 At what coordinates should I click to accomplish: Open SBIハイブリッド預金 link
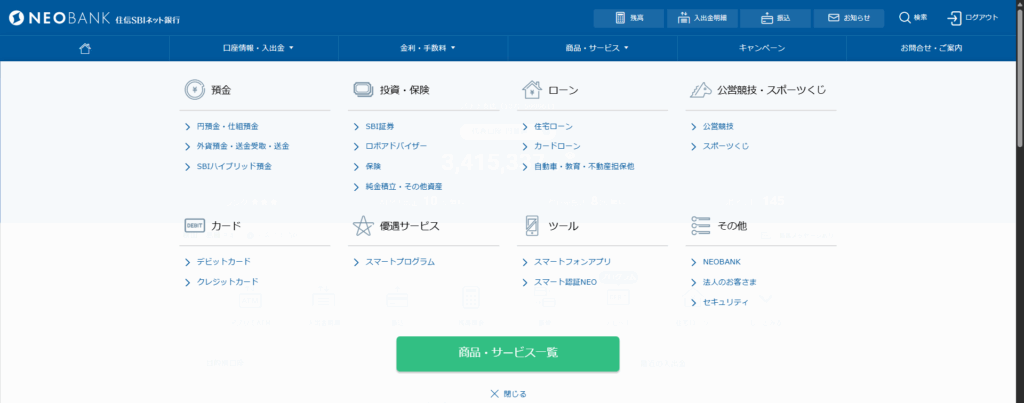click(234, 167)
